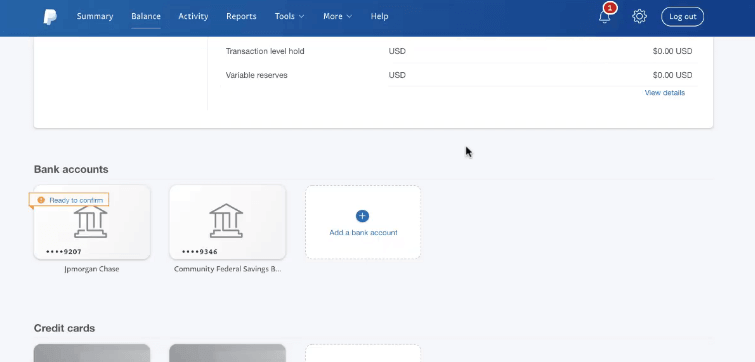Click the Community Federal Savings bank icon
Image resolution: width=755 pixels, height=362 pixels.
point(226,221)
